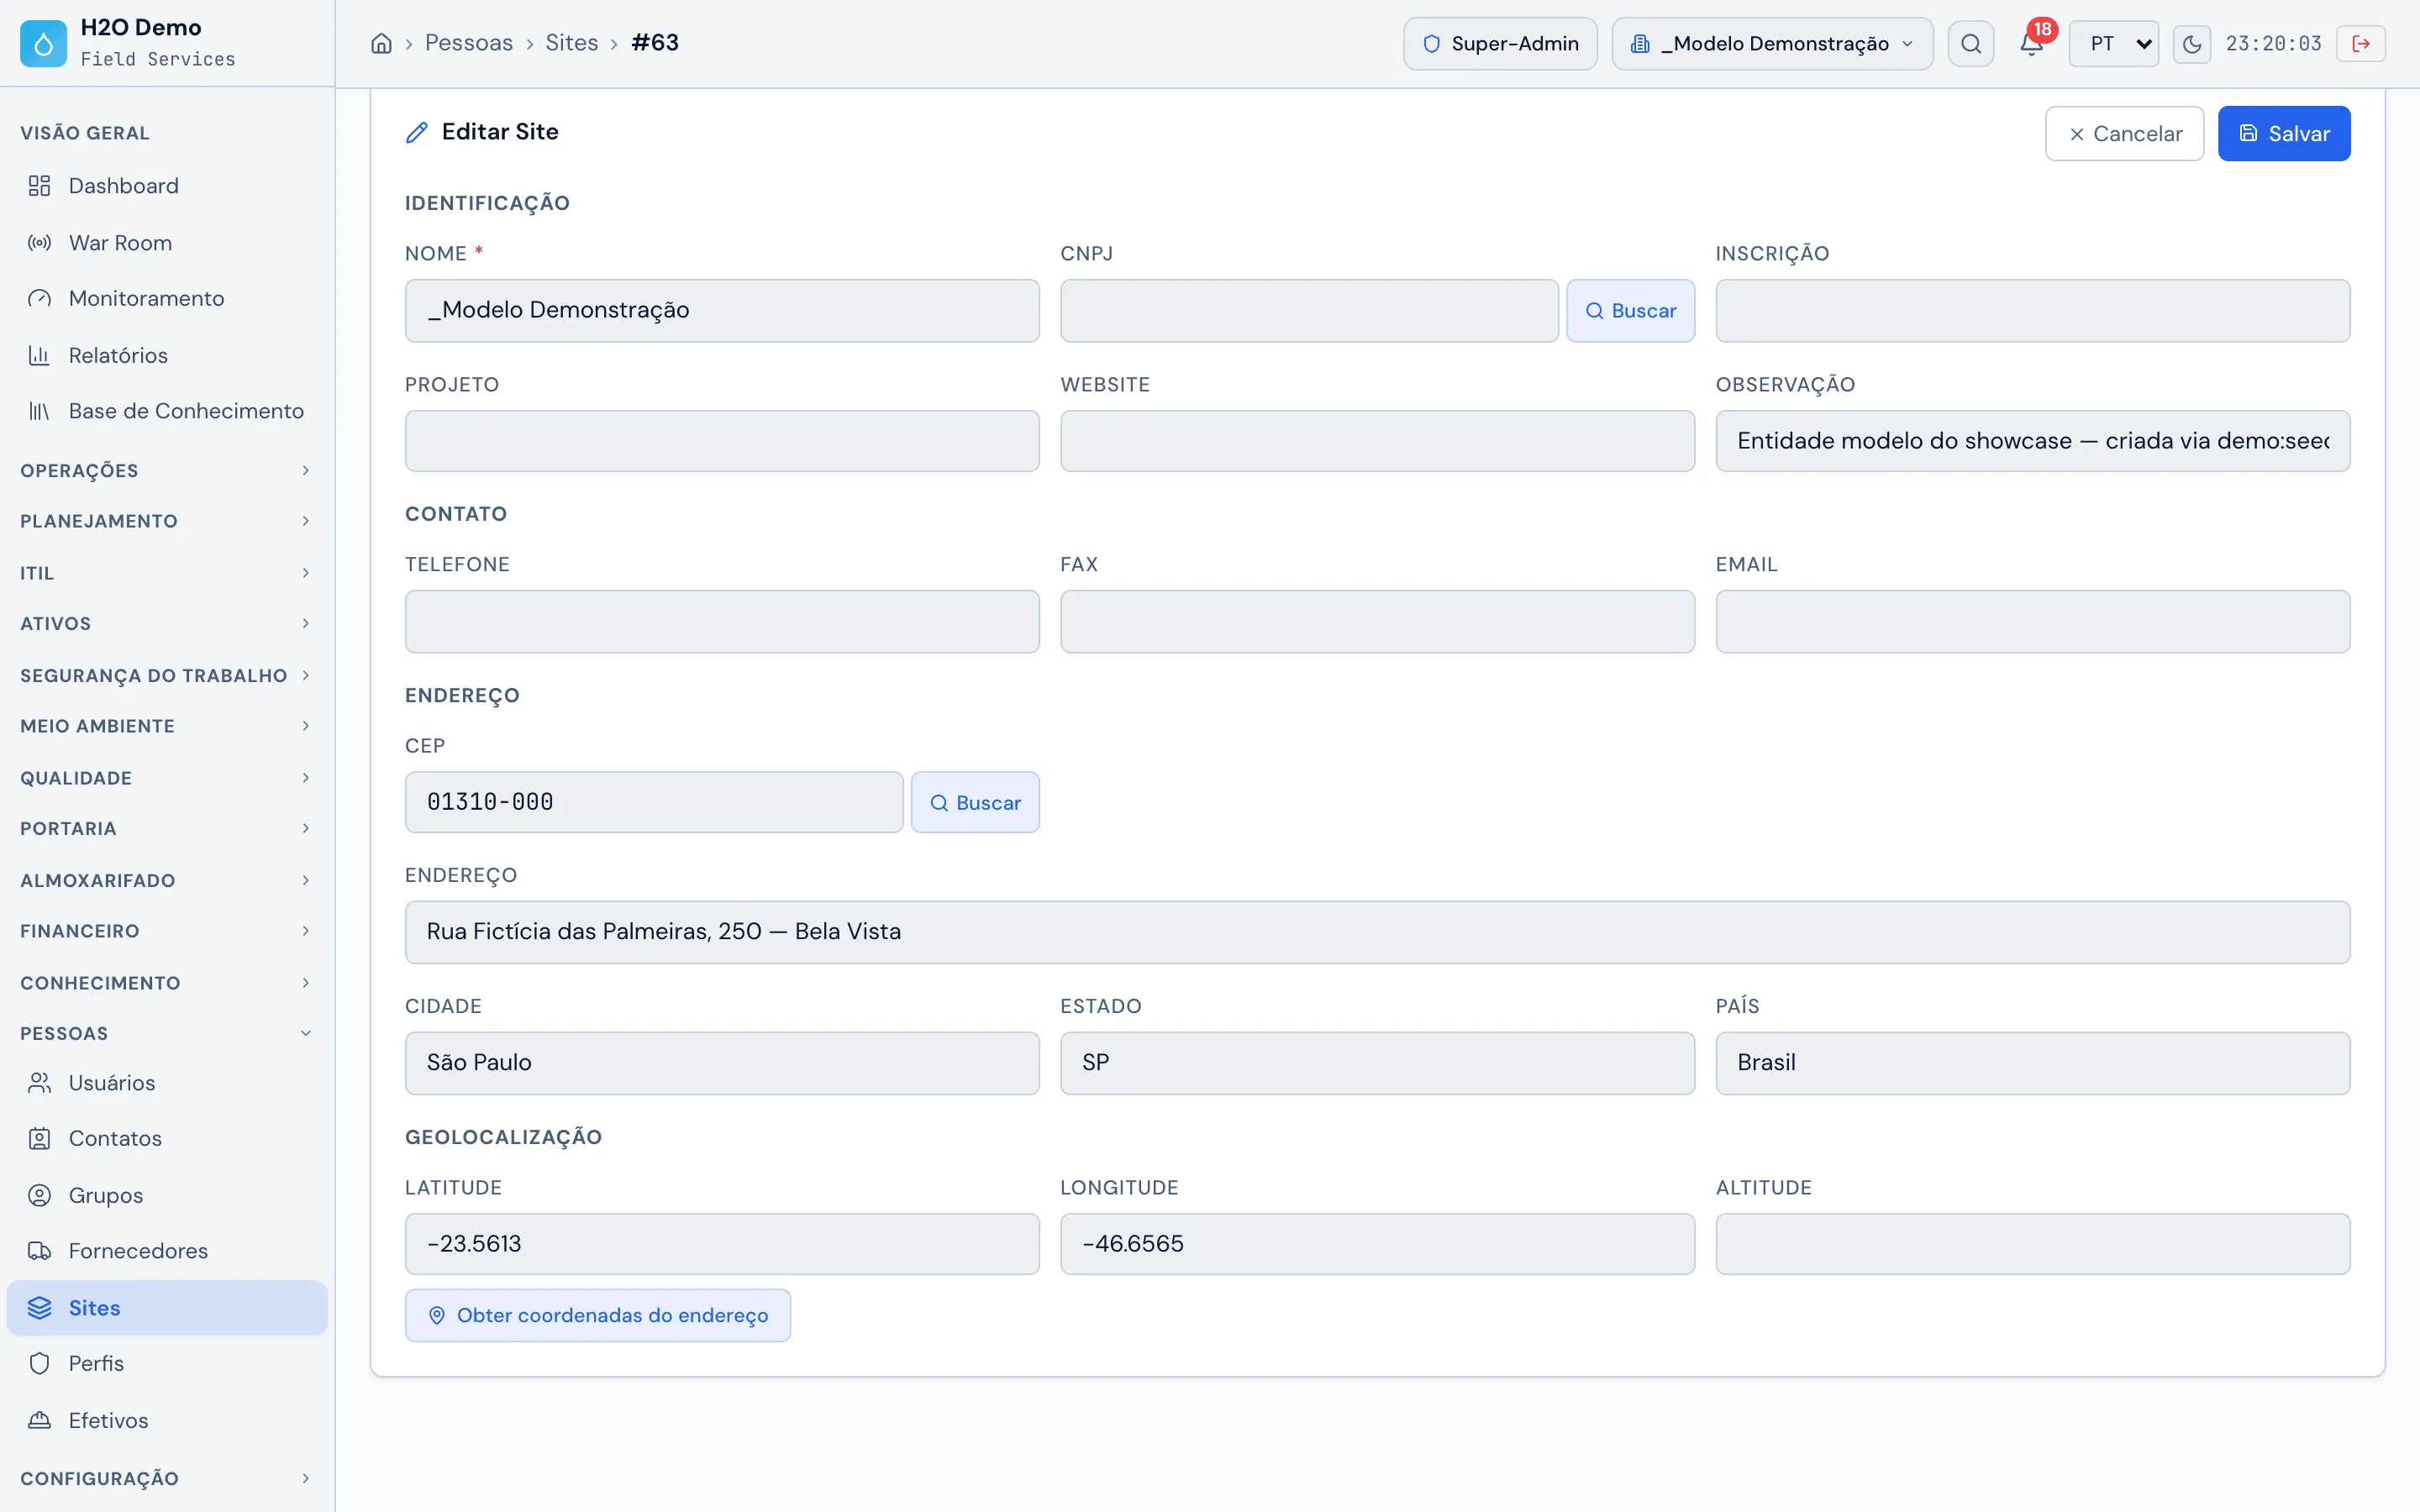2420x1512 pixels.
Task: Open Dashboard from sidebar
Action: point(167,186)
